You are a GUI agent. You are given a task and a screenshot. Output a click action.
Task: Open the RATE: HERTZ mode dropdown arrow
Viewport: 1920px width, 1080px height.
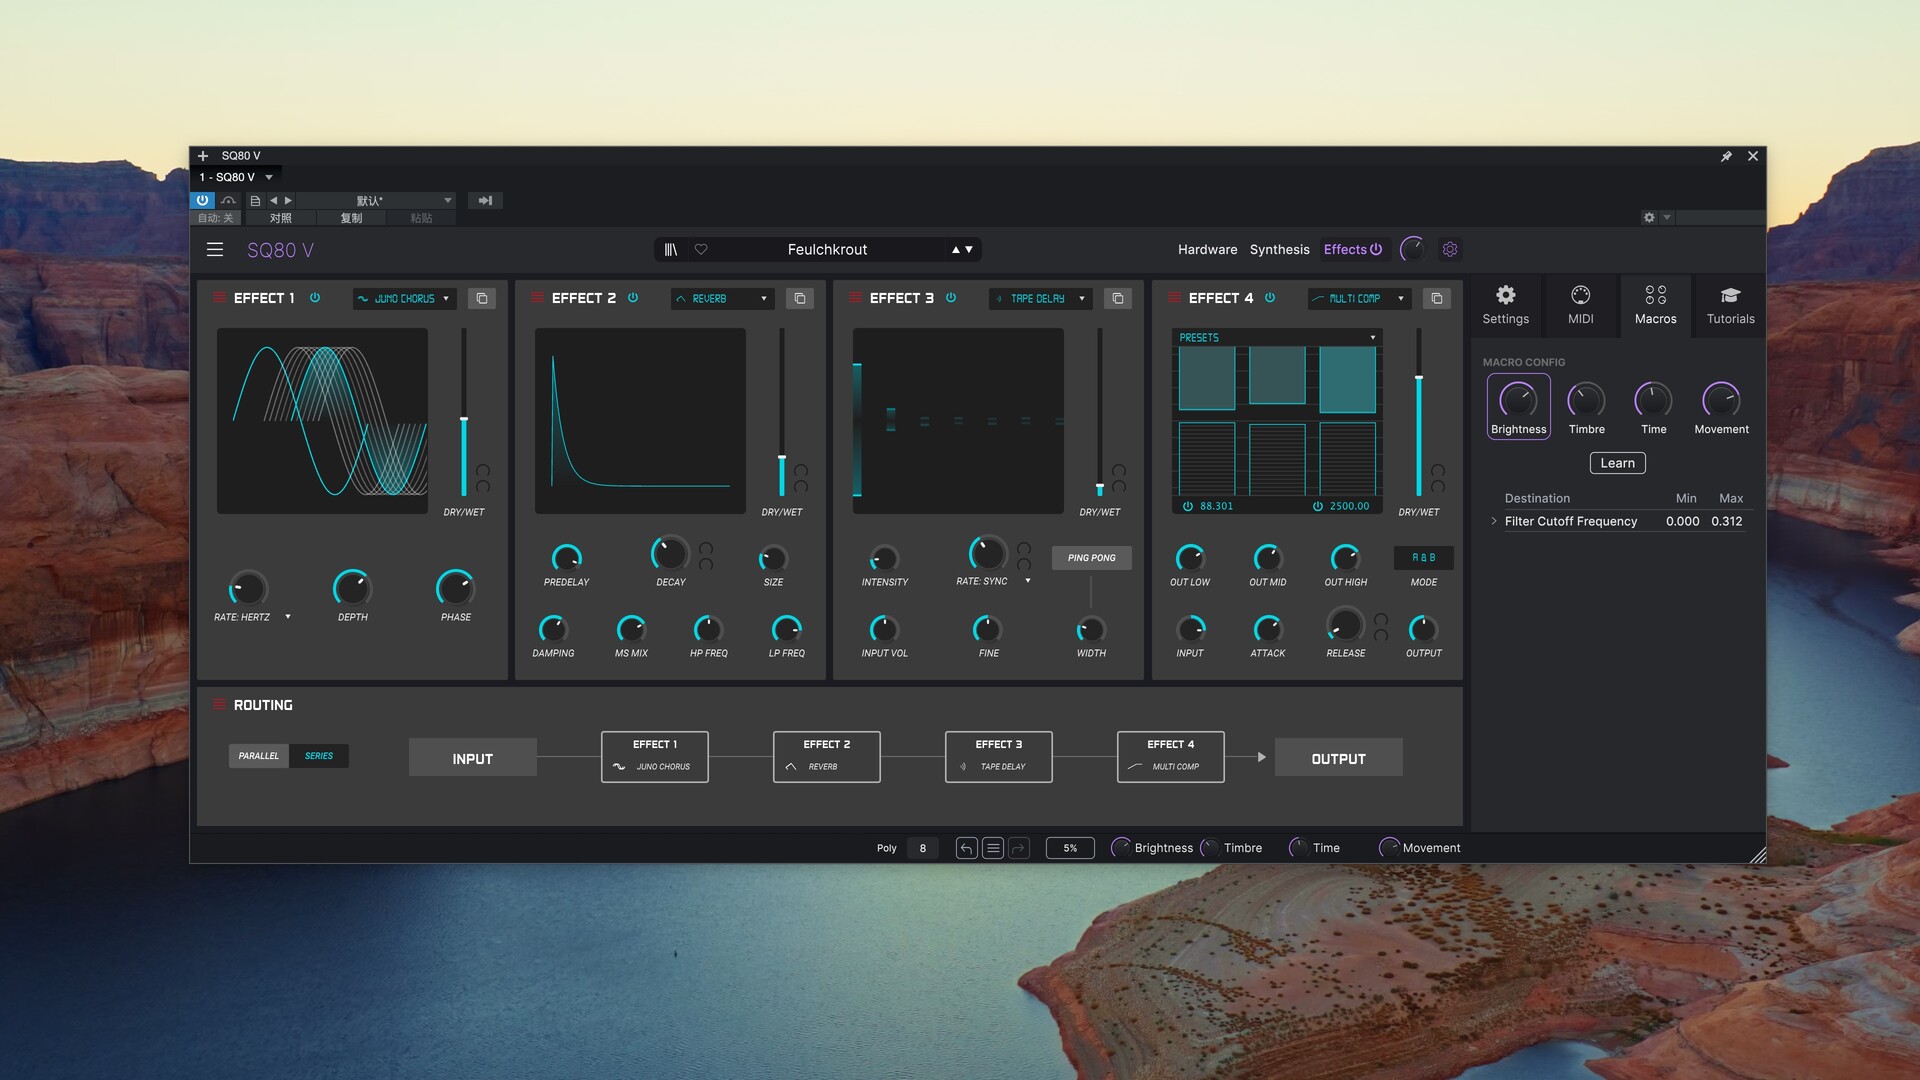[288, 617]
